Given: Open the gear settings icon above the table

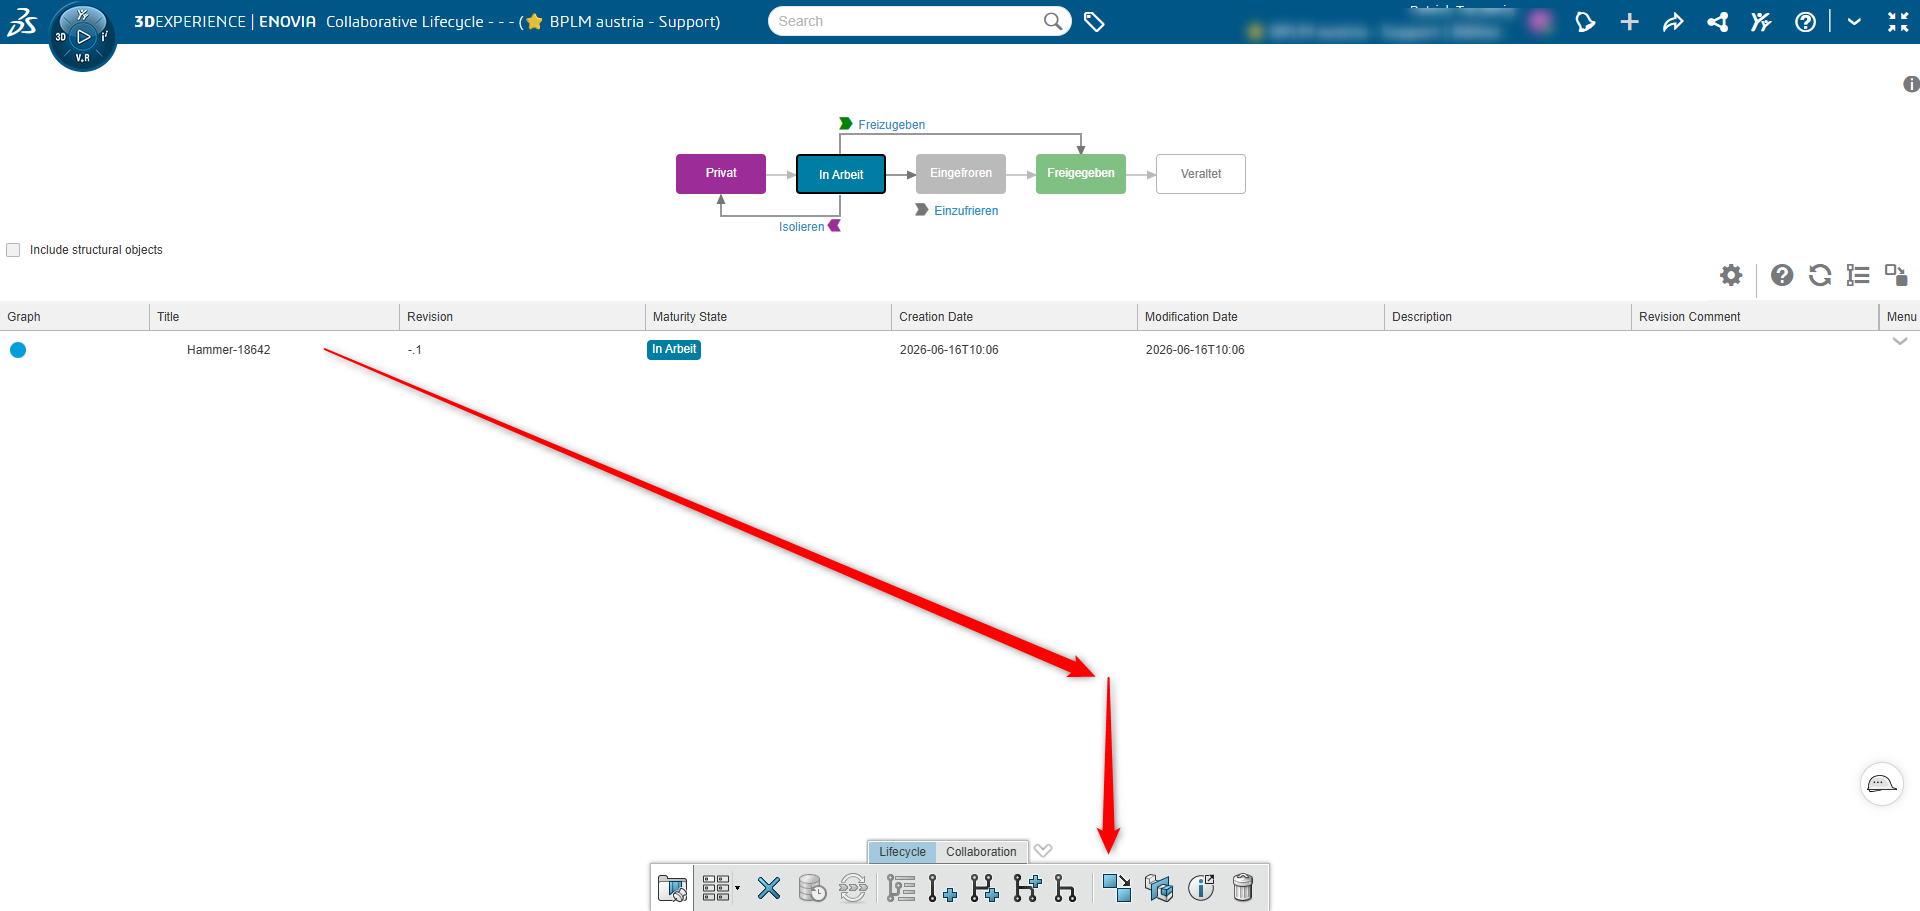Looking at the screenshot, I should tap(1731, 275).
